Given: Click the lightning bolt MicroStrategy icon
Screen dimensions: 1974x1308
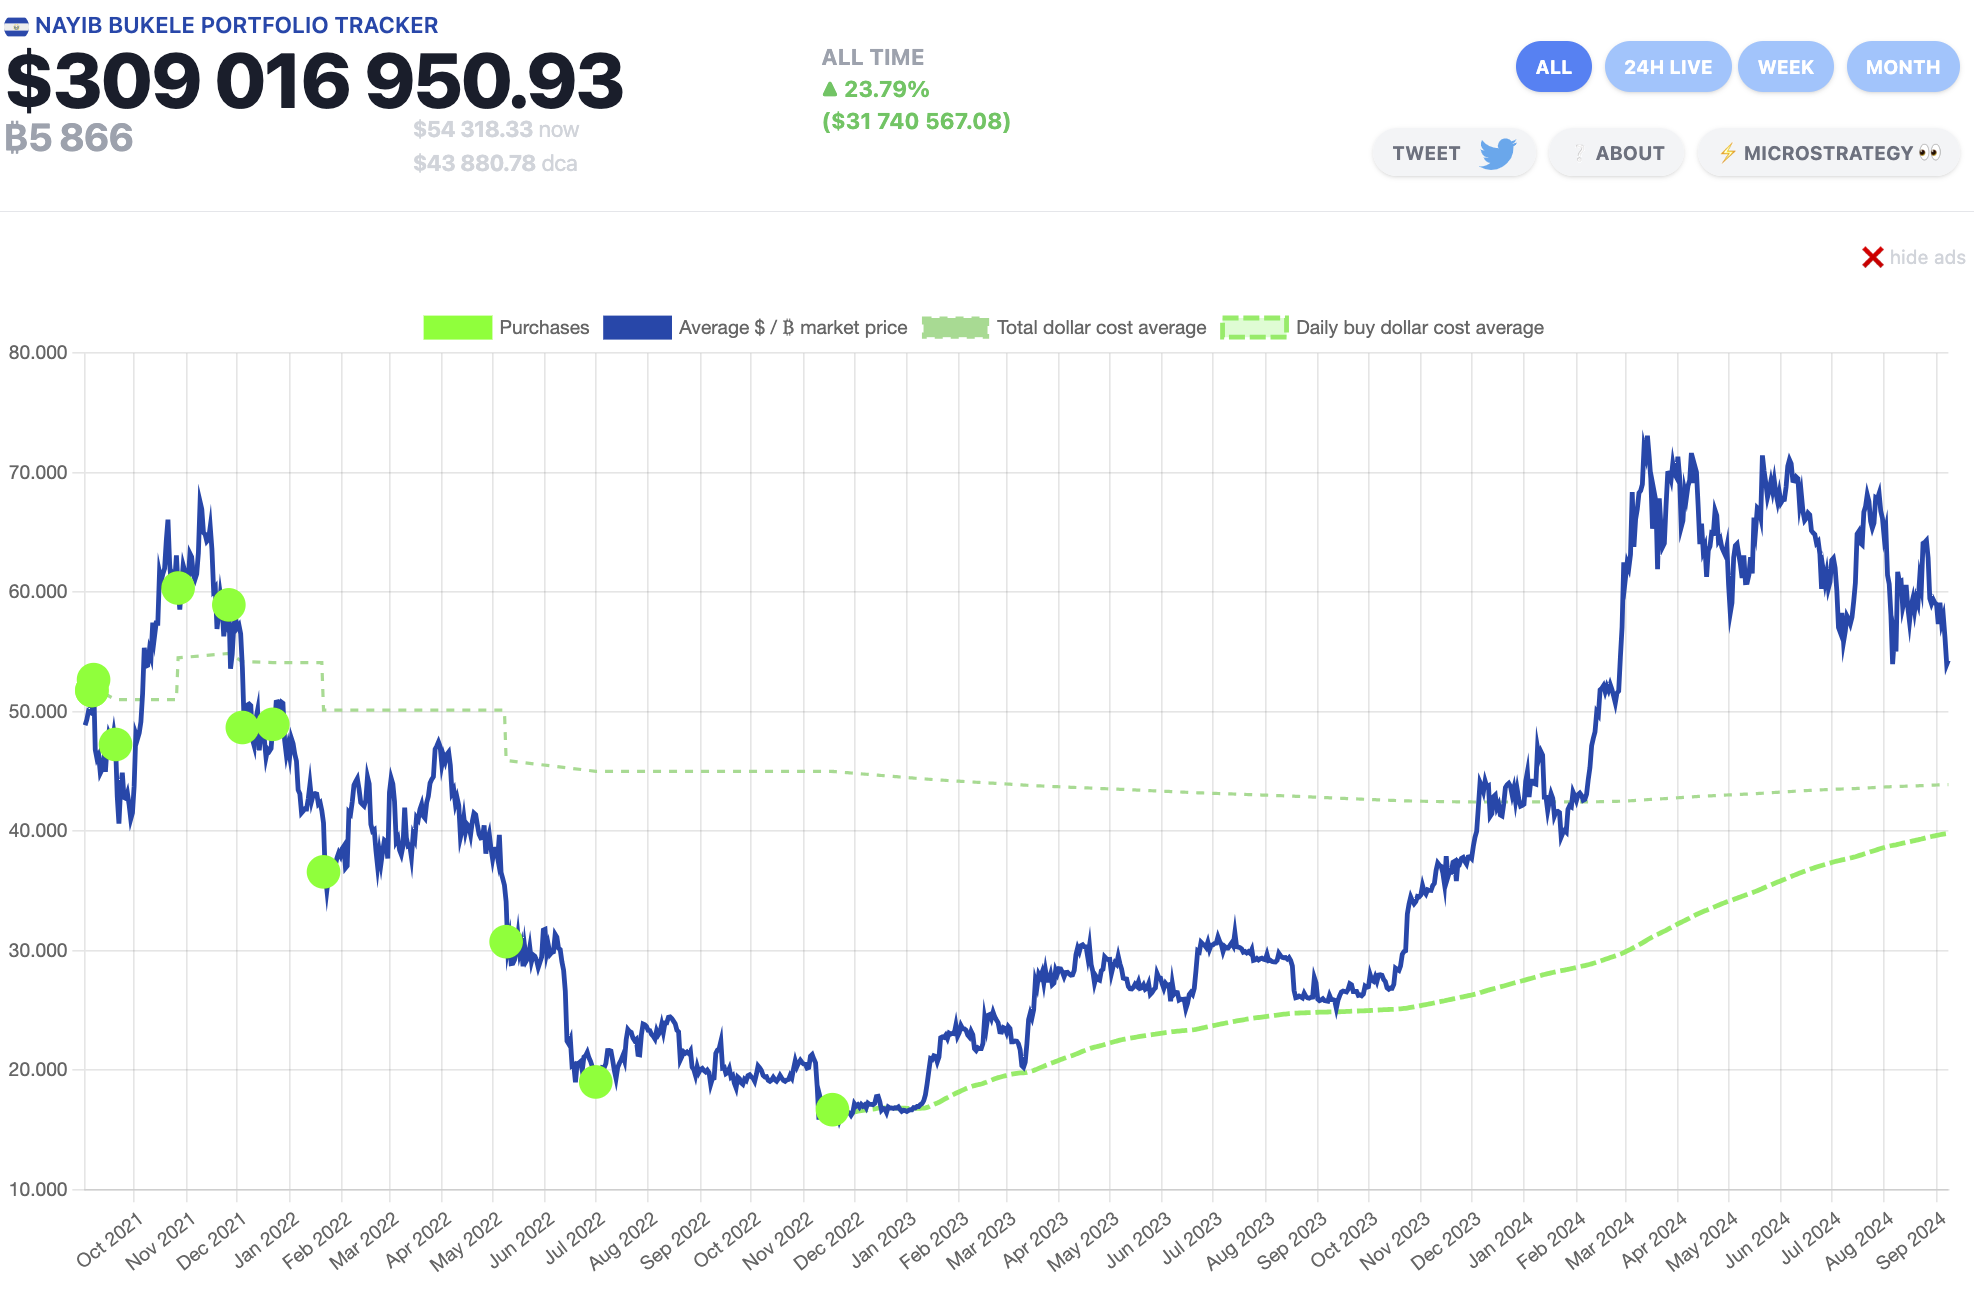Looking at the screenshot, I should tap(1727, 153).
